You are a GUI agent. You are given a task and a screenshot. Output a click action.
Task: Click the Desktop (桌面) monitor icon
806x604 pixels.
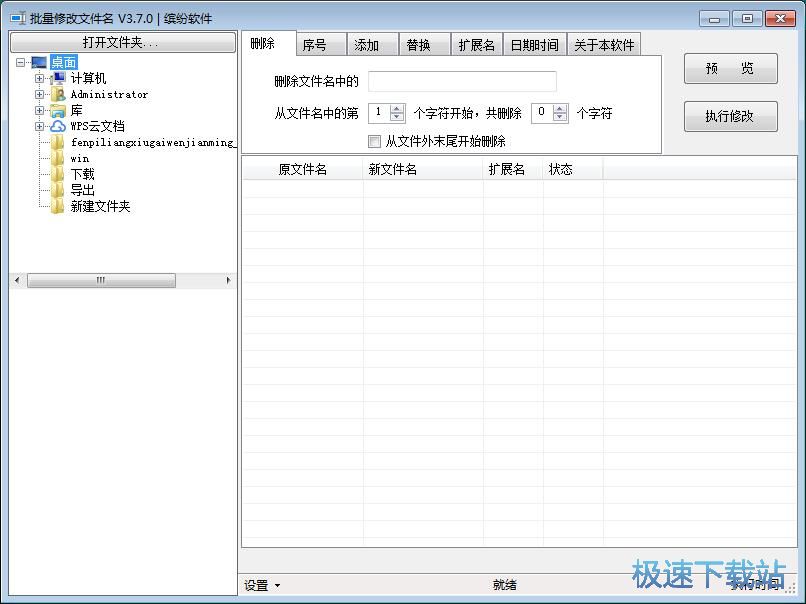tap(39, 63)
